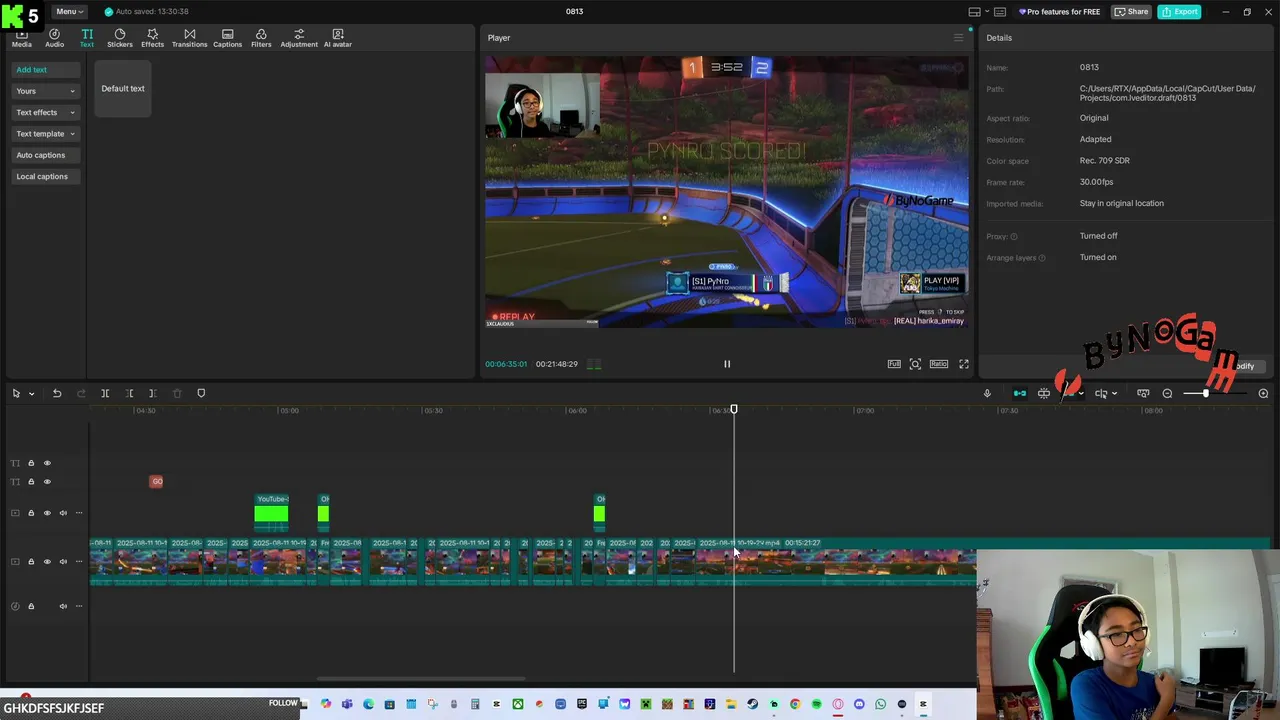Open the Adjustment tab

click(299, 38)
